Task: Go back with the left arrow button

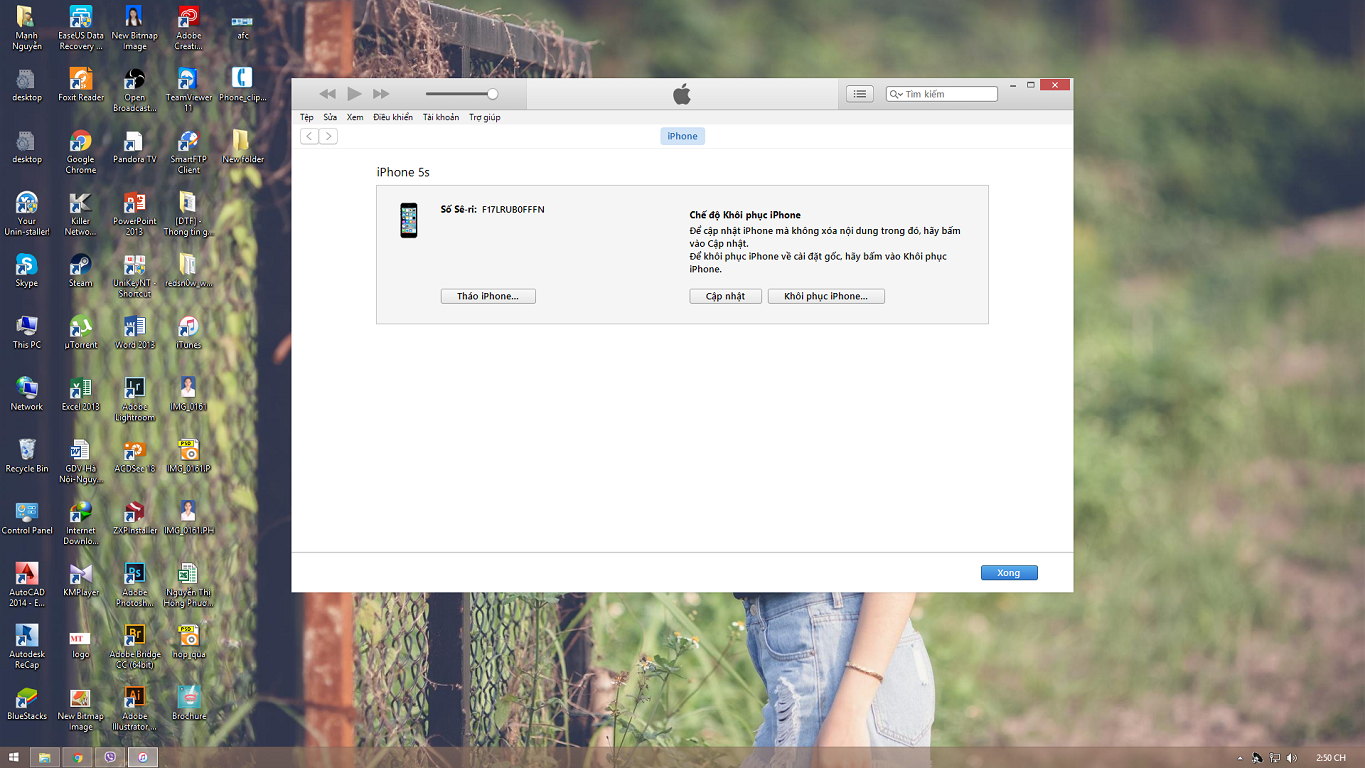Action: click(310, 136)
